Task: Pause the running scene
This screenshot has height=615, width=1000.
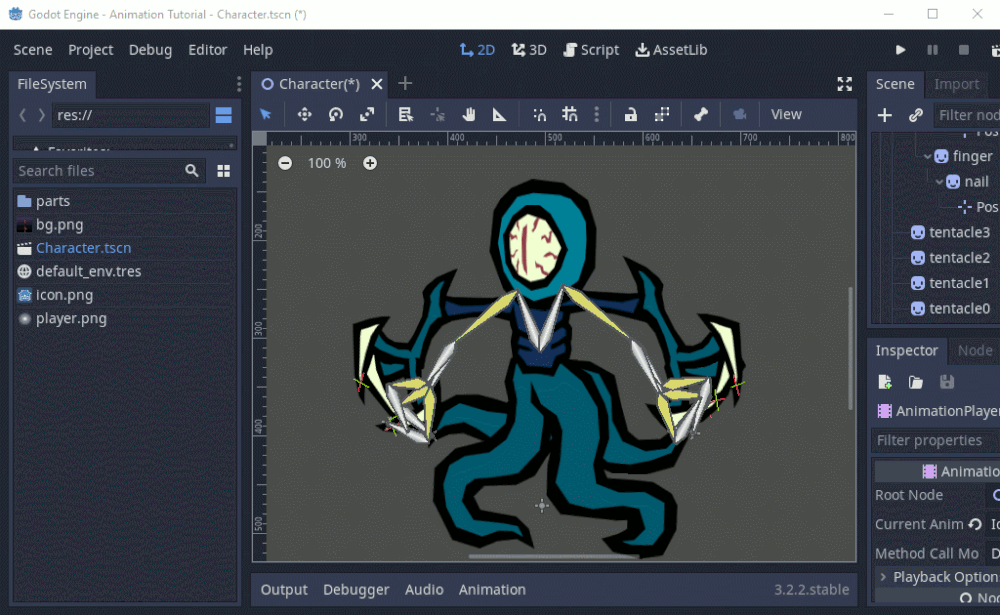Action: (x=932, y=50)
